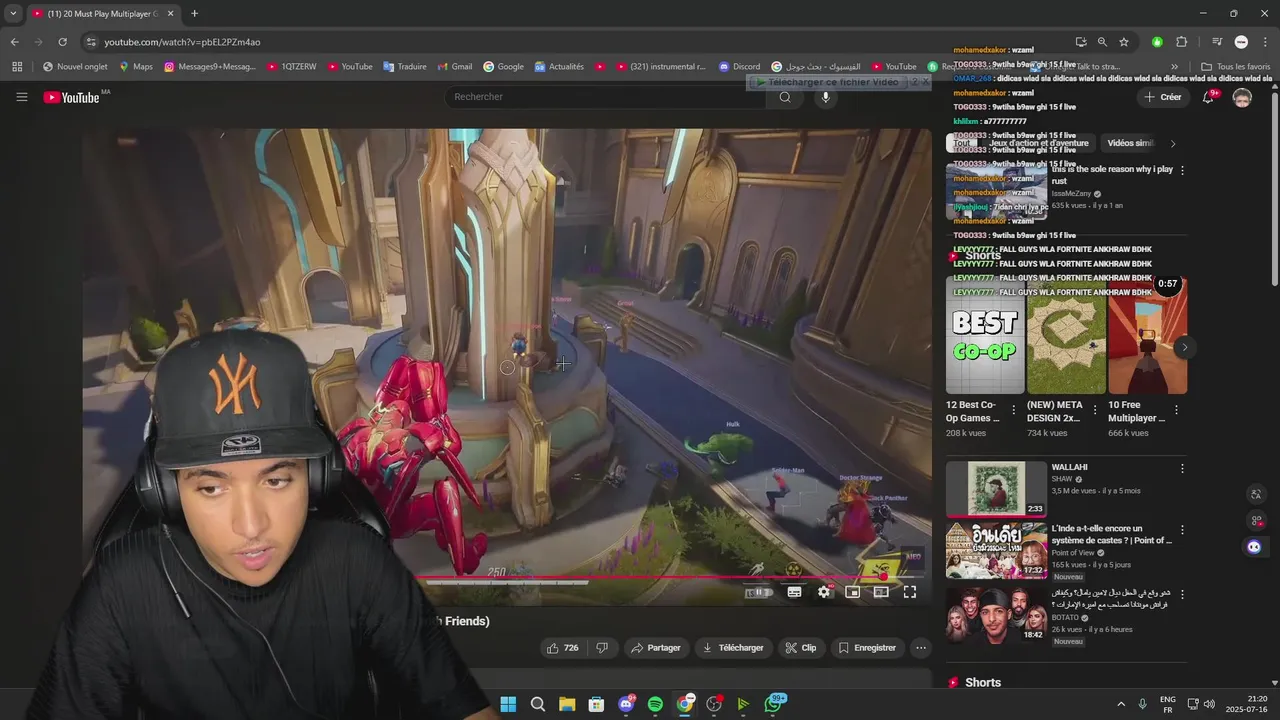Enter fullscreen mode
Screen dimensions: 1280x720
pos(910,592)
